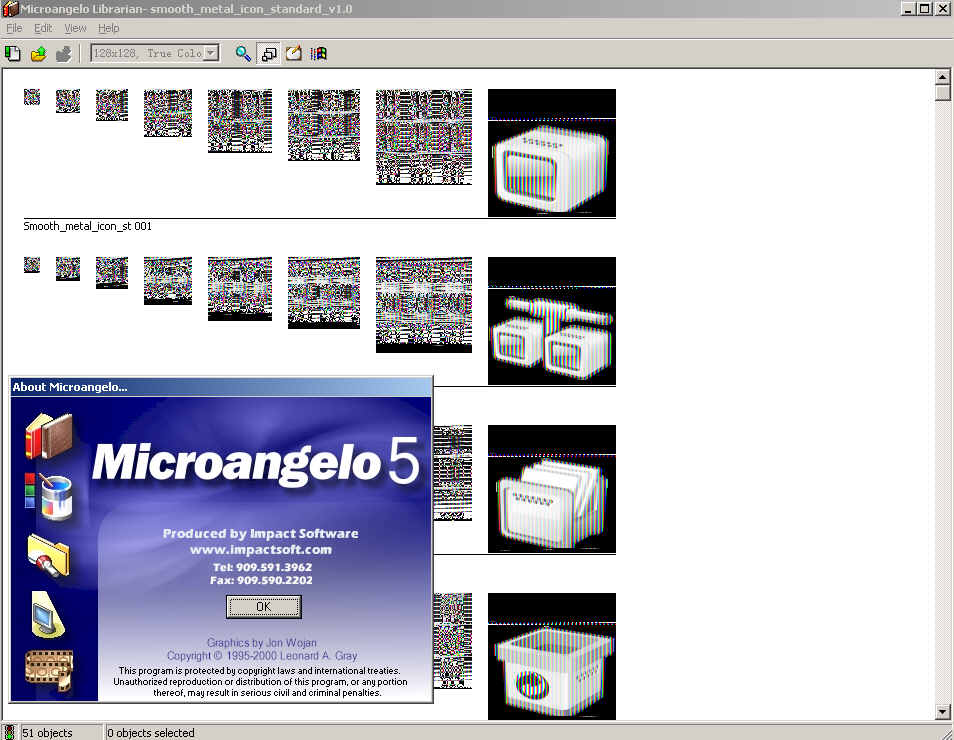This screenshot has height=740, width=954.
Task: Select the large single-monitor icon thumbnail
Action: coord(552,153)
